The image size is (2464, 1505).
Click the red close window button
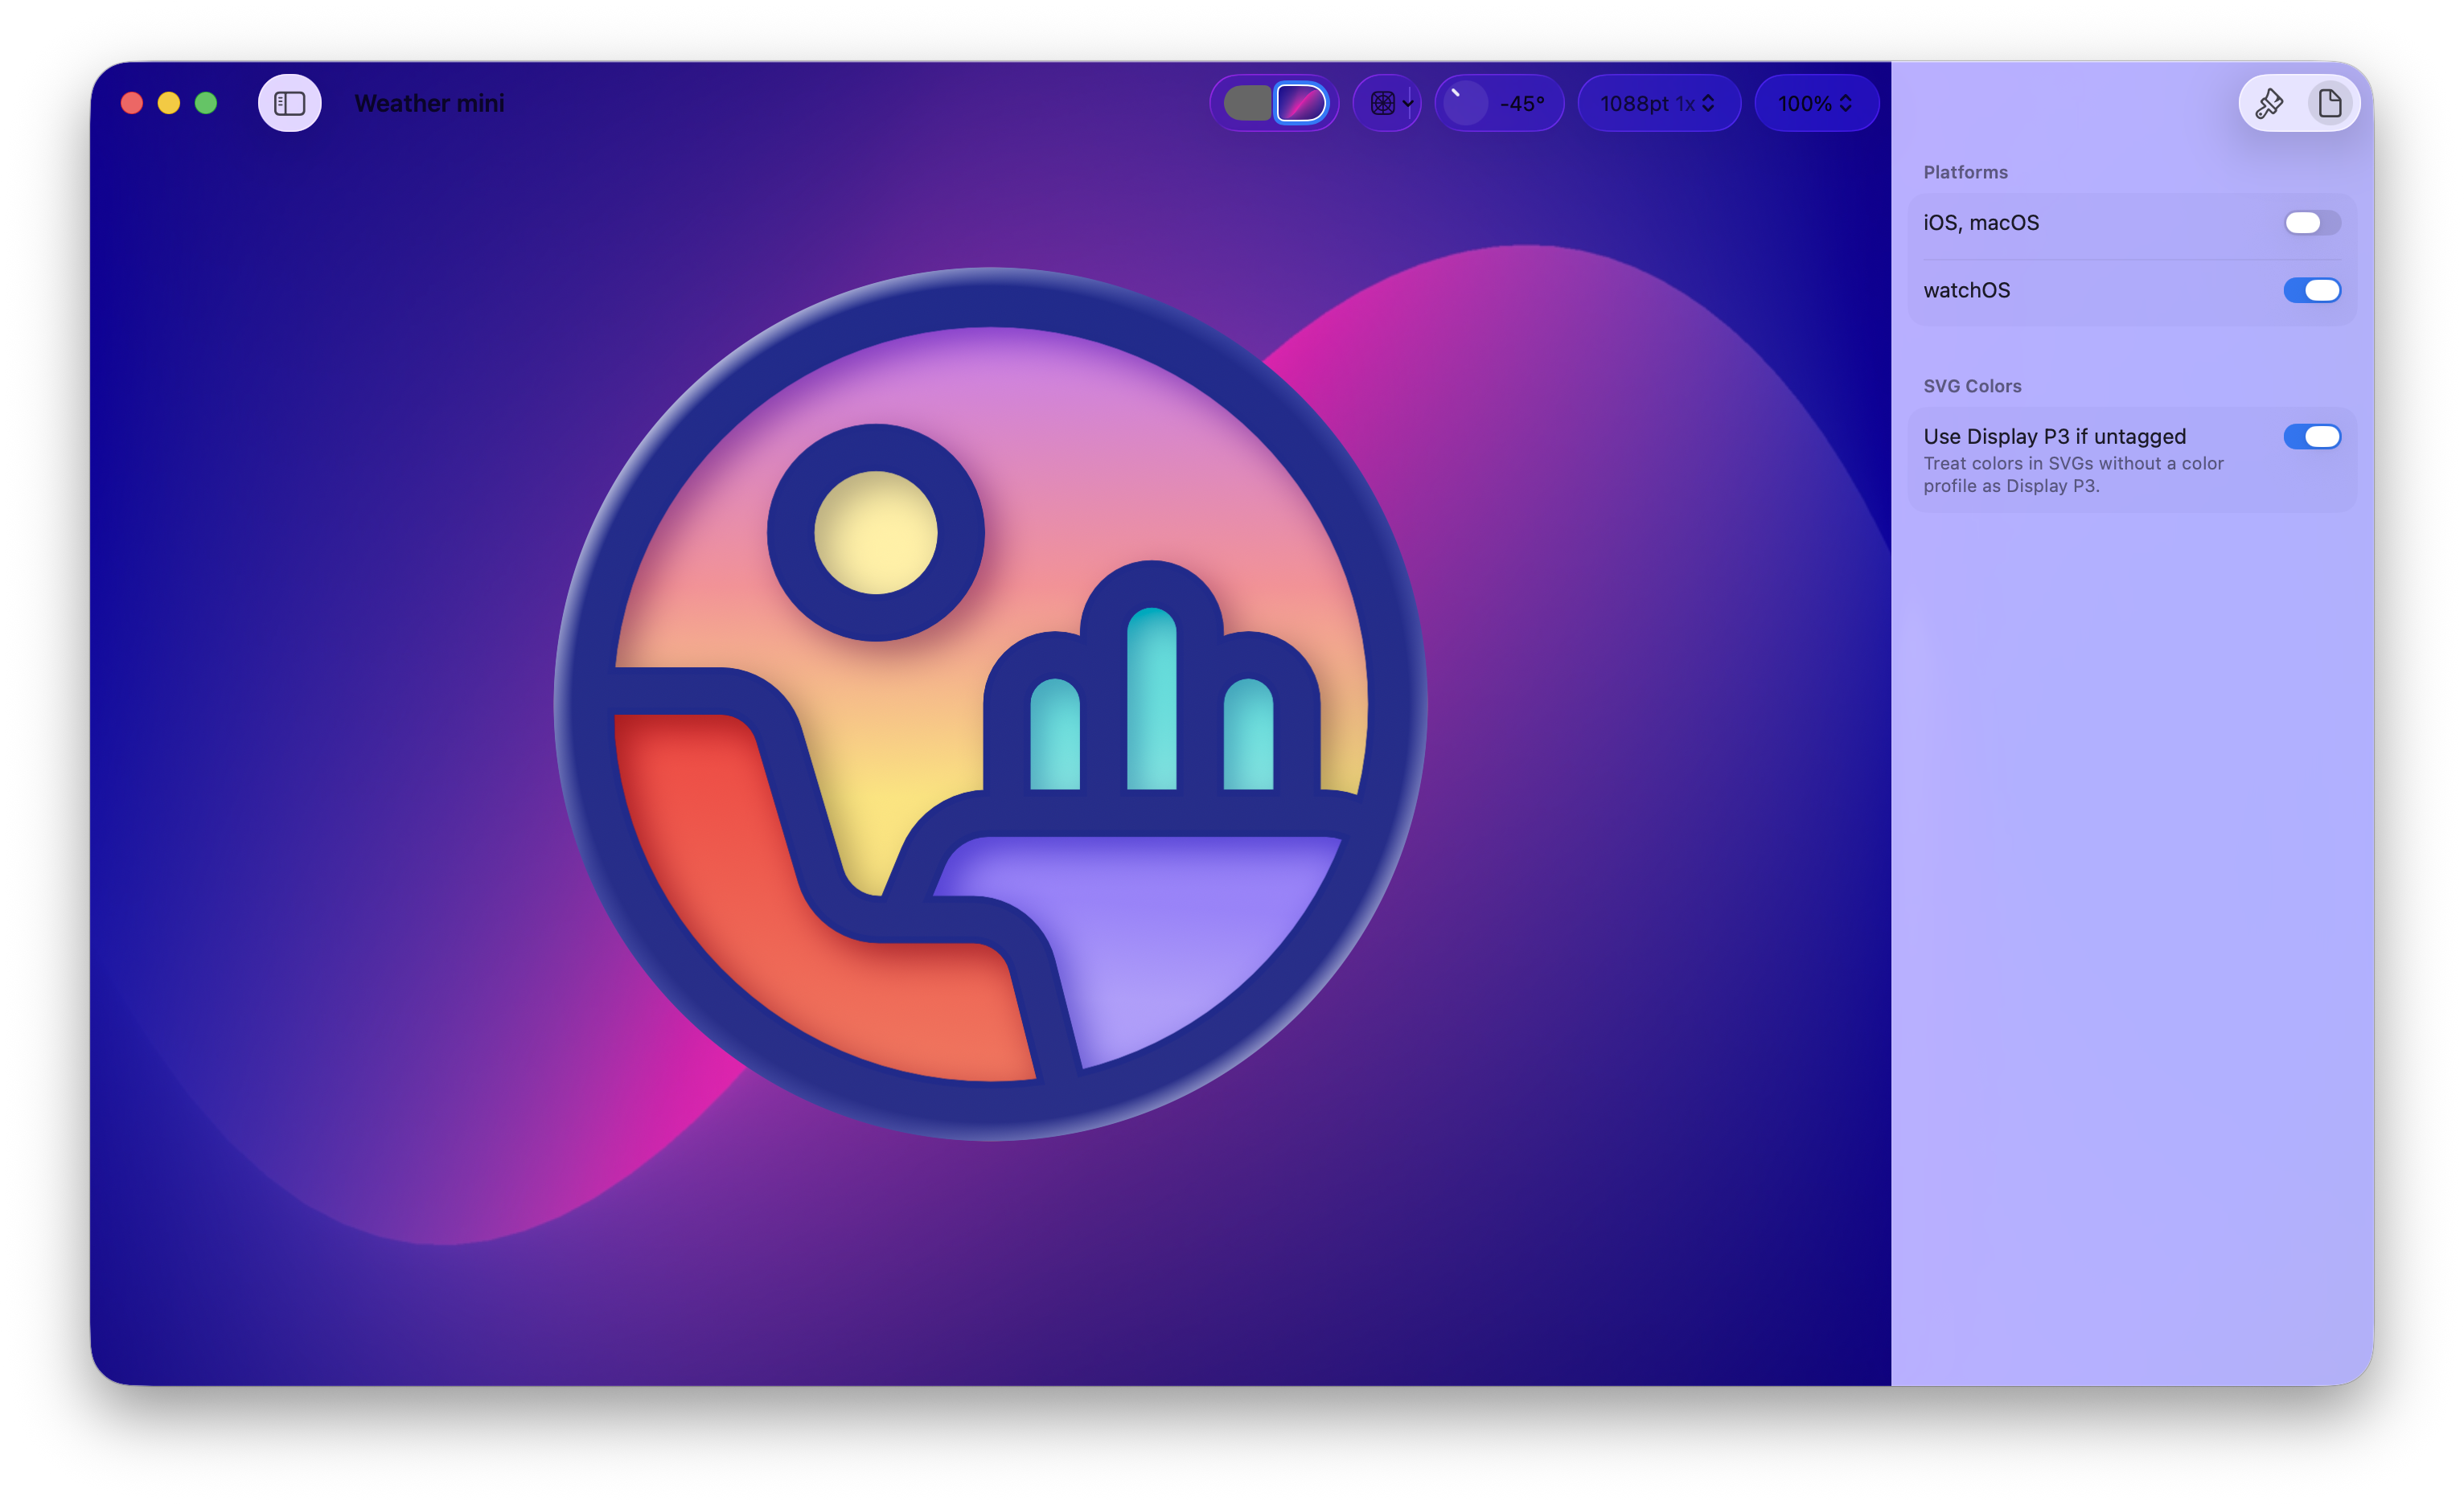pos(132,103)
